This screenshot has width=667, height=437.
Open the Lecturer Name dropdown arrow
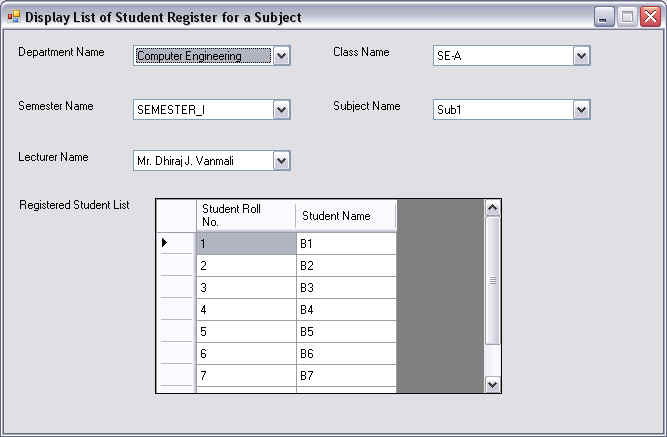point(282,160)
